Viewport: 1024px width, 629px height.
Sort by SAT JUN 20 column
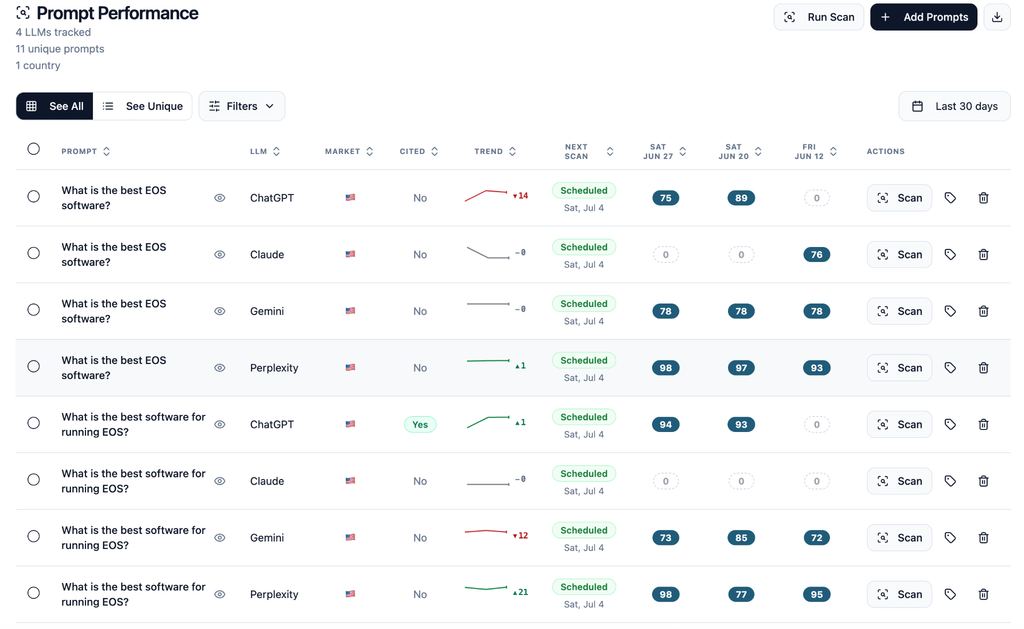coord(740,152)
